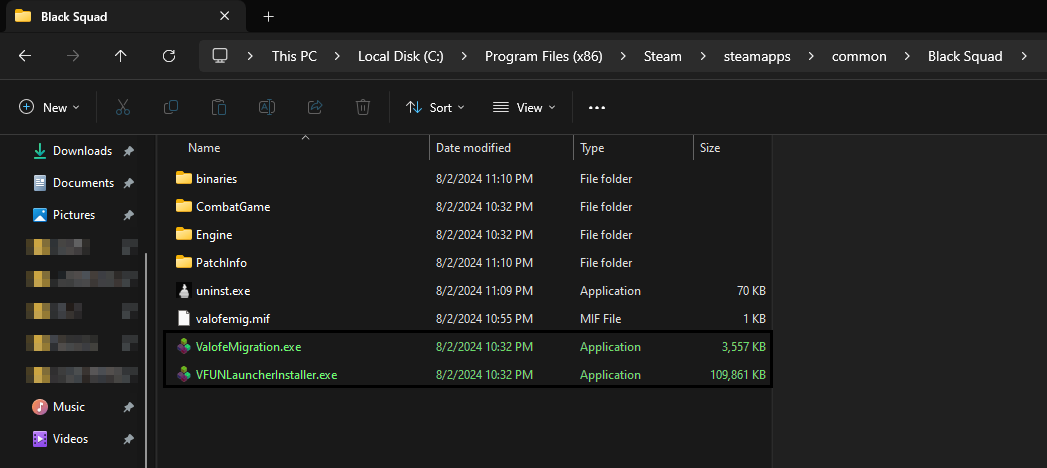The width and height of the screenshot is (1047, 468).
Task: Open the See more ellipsis menu
Action: 597,107
